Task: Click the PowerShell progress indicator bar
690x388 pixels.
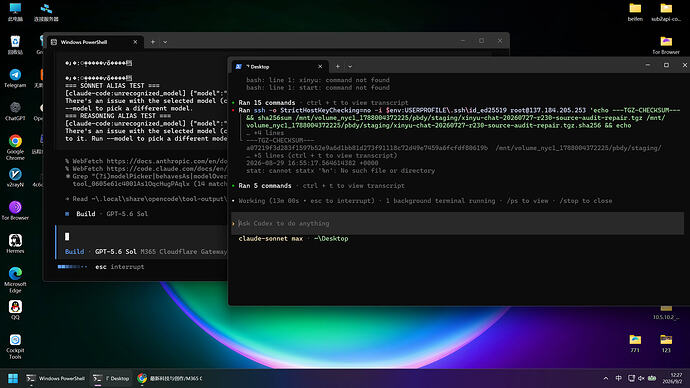Action: 72,267
